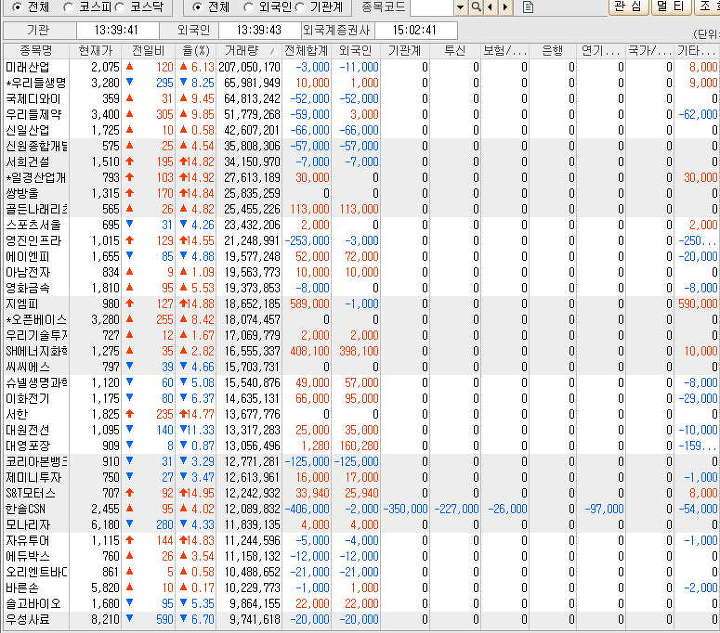Select the 코스닥 radio button

119,7
